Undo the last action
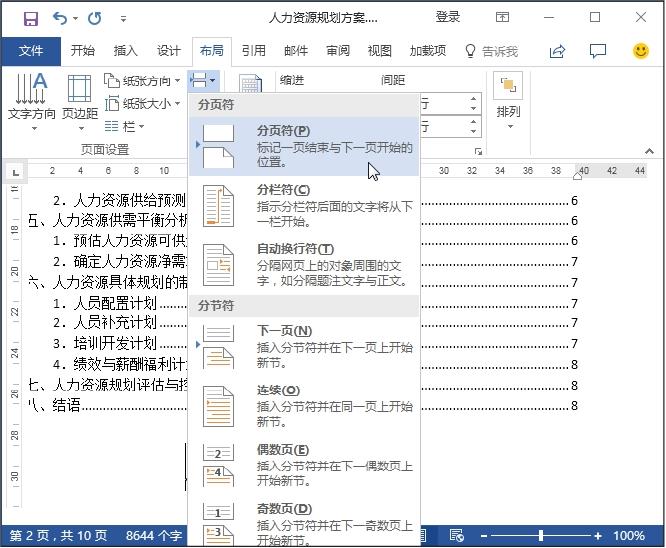 click(60, 18)
